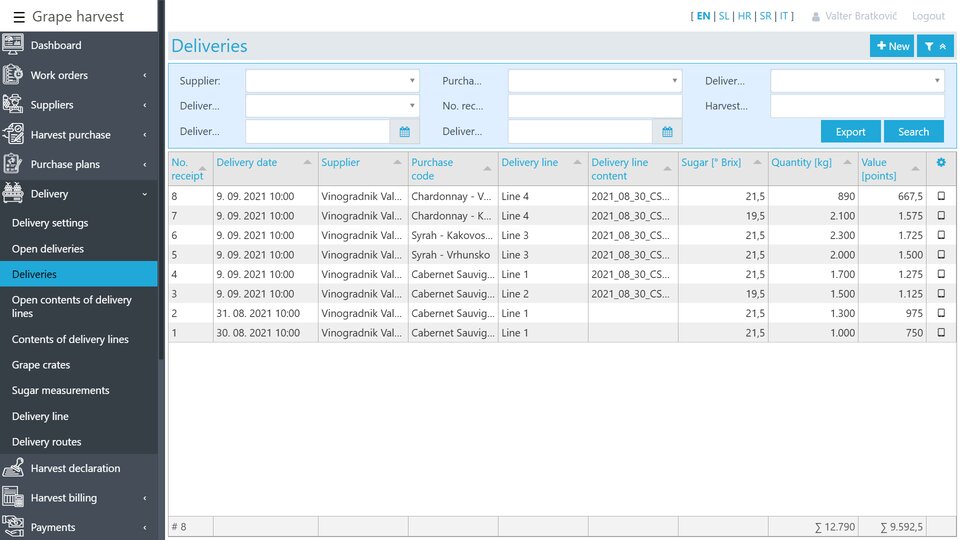This screenshot has height=540, width=960.
Task: Click the hamburger menu icon beside Grape harvest
Action: tap(19, 17)
